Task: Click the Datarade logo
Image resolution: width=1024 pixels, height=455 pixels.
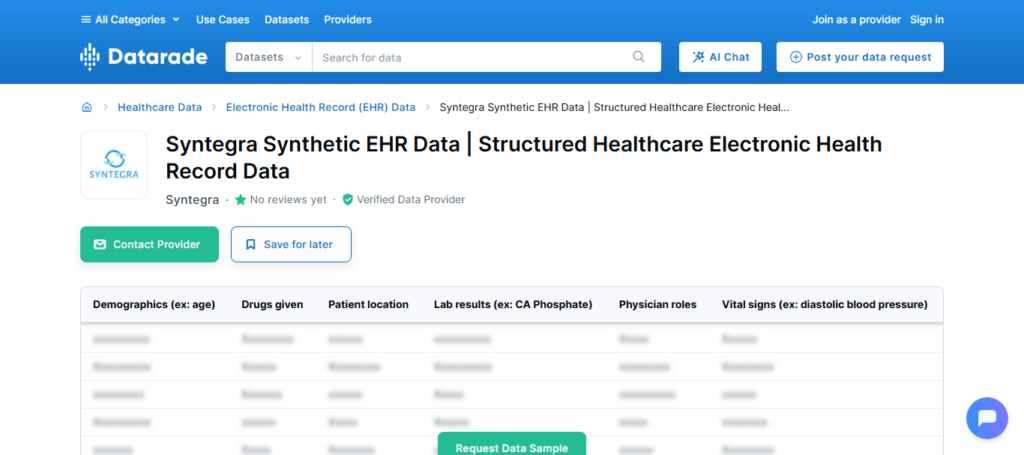Action: [144, 57]
